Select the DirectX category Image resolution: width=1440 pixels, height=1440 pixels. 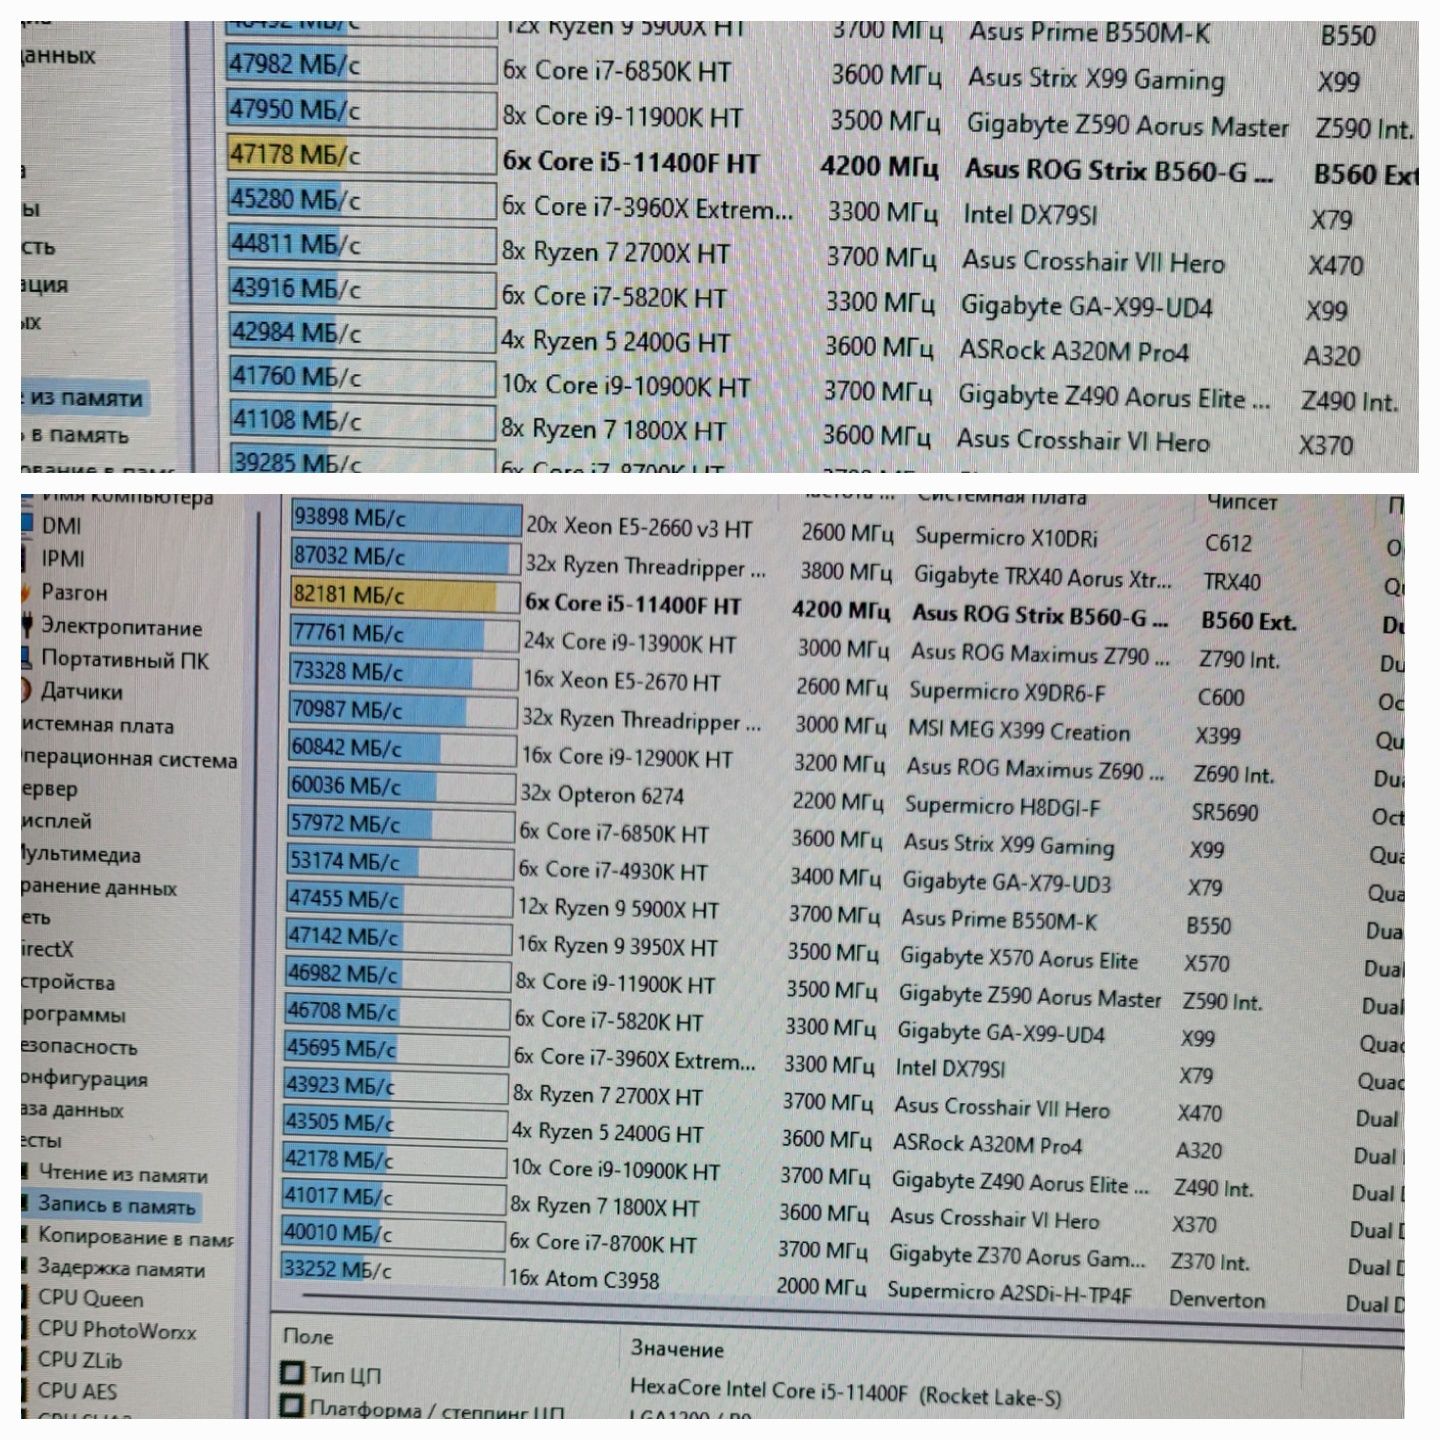point(47,949)
